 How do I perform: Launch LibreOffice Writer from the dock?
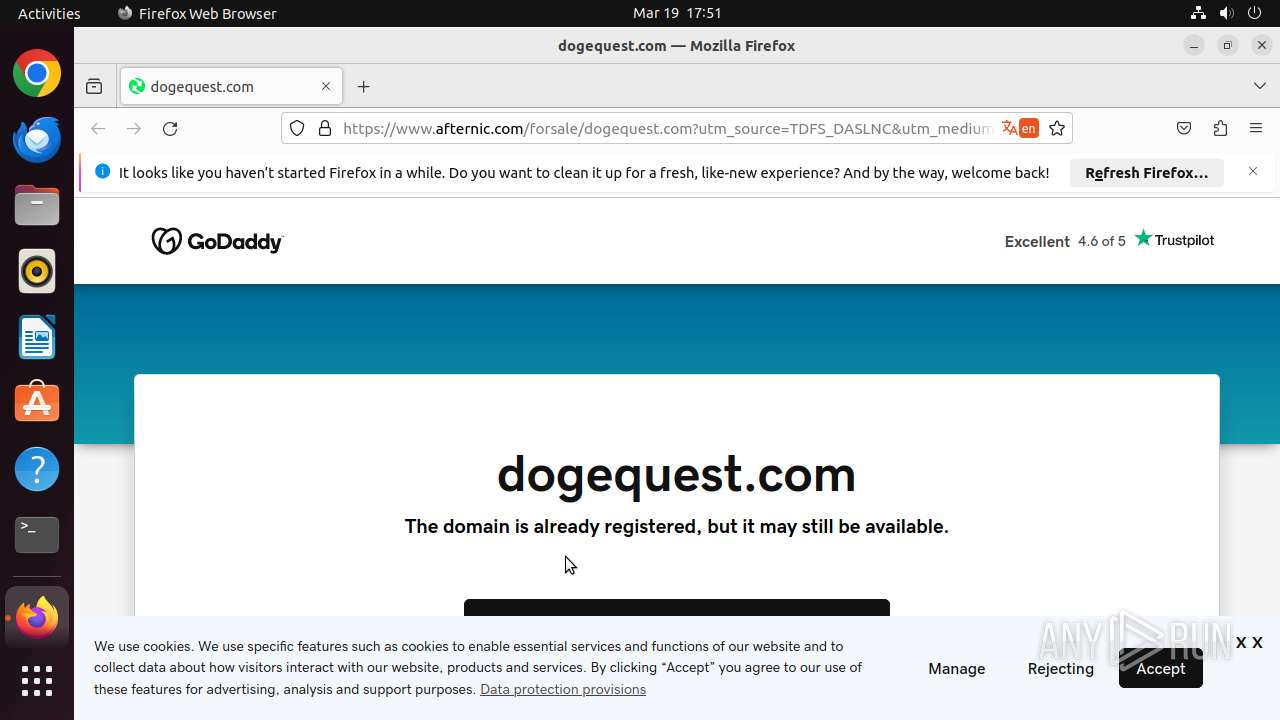pyautogui.click(x=37, y=338)
